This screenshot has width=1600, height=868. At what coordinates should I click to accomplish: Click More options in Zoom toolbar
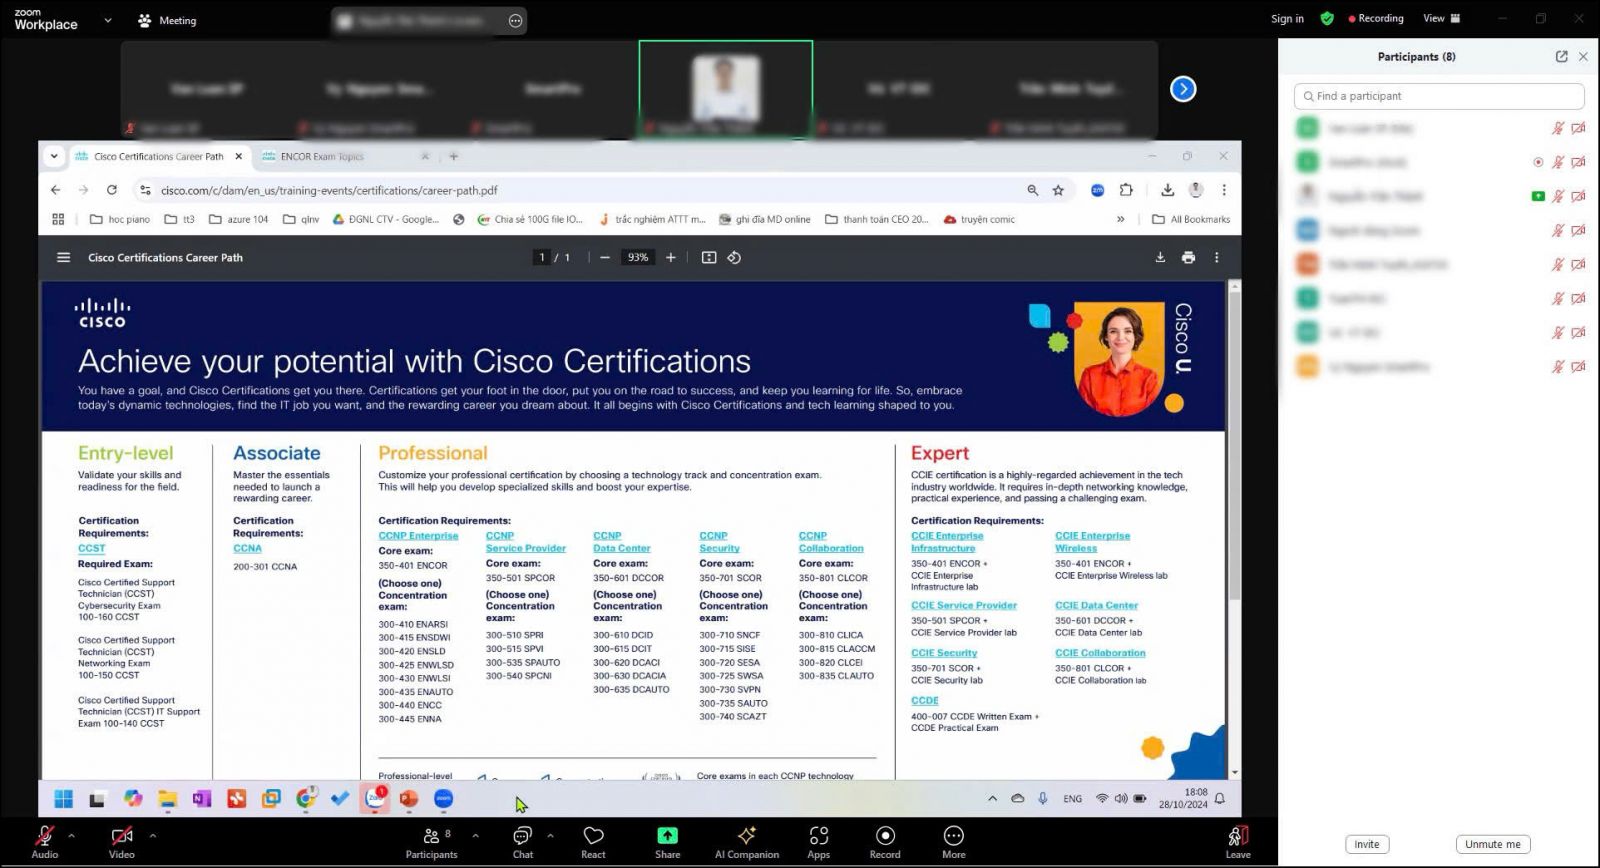point(953,842)
